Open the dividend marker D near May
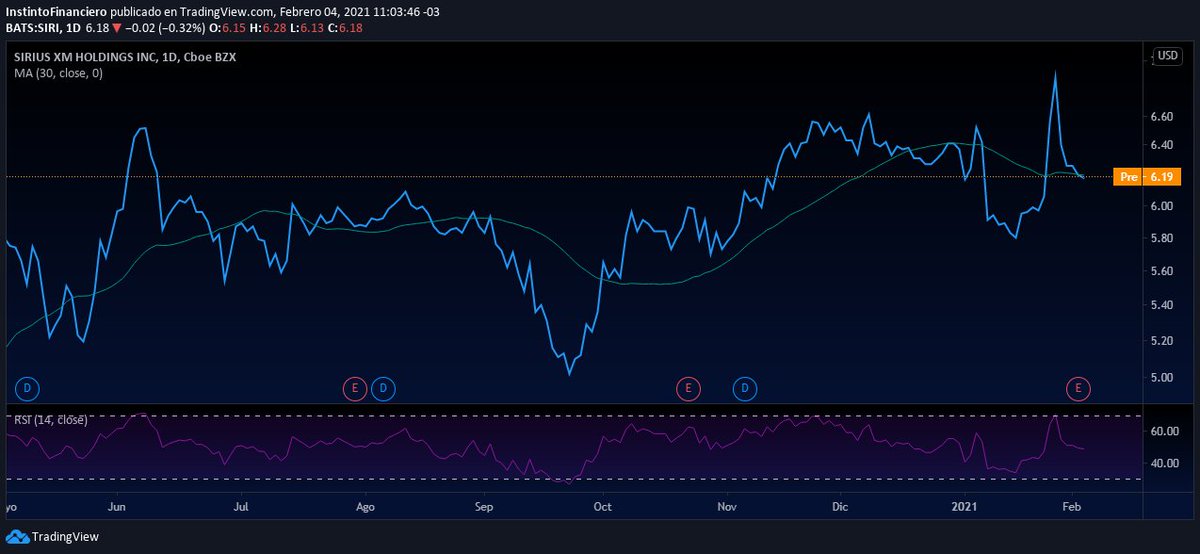 (x=27, y=387)
